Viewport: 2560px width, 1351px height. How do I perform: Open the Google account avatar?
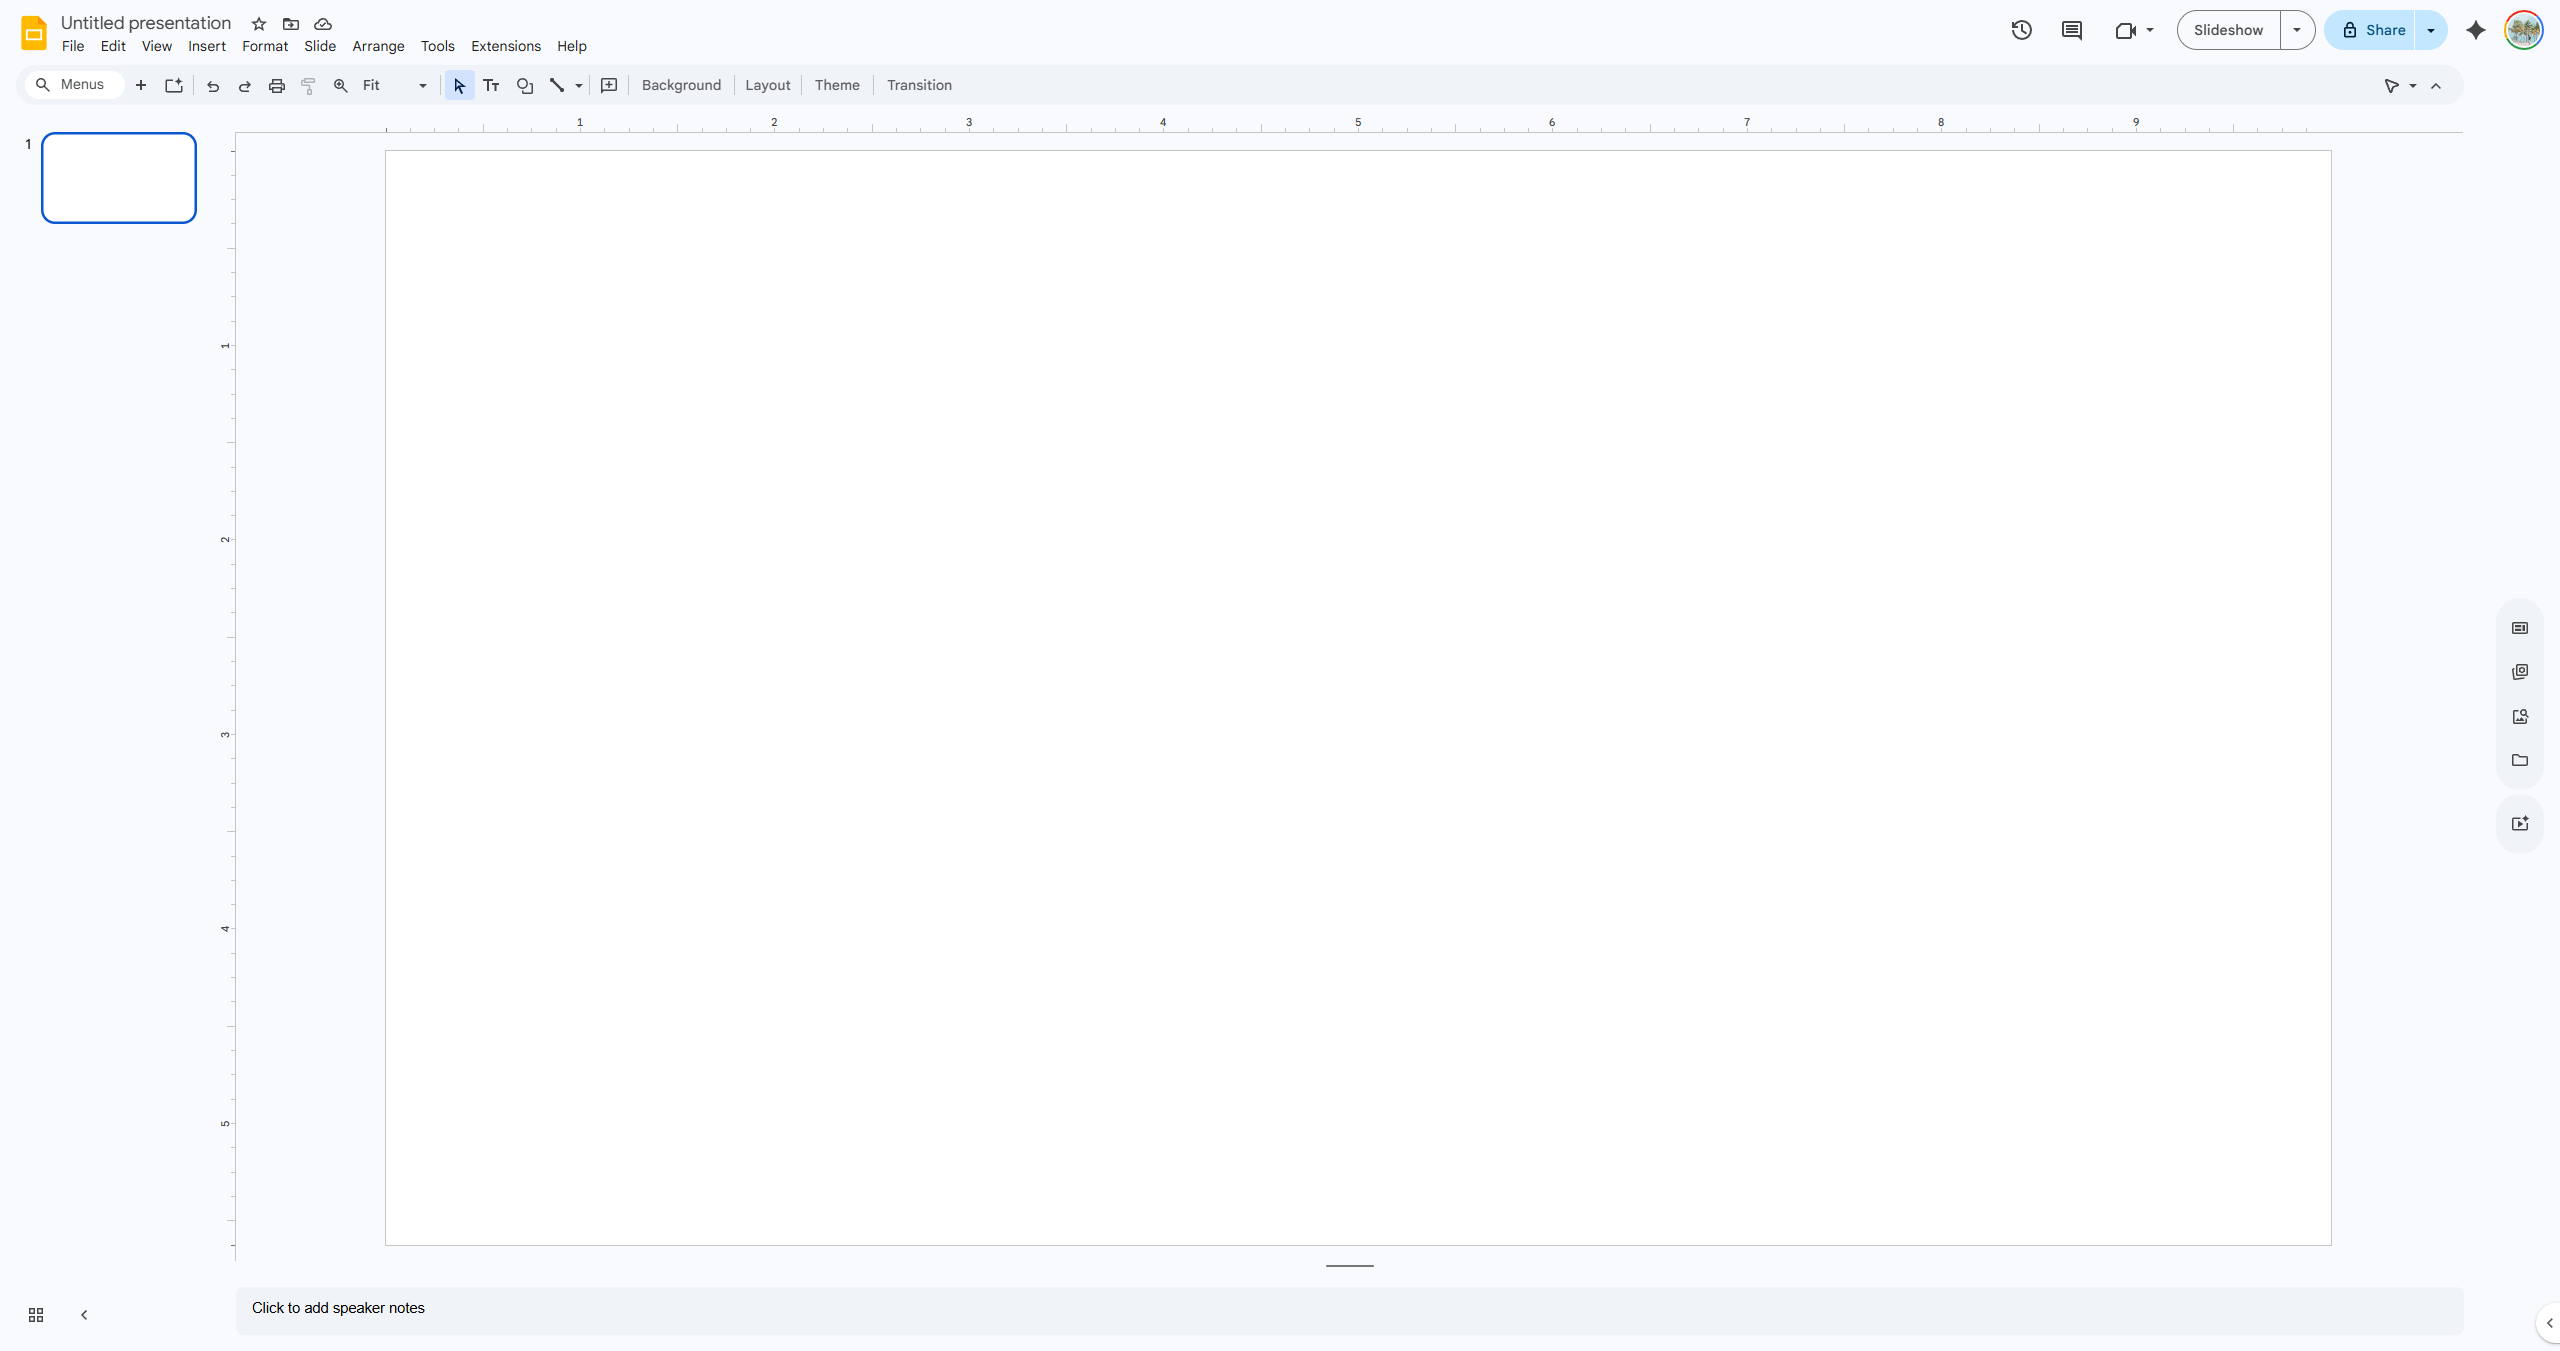[x=2524, y=30]
